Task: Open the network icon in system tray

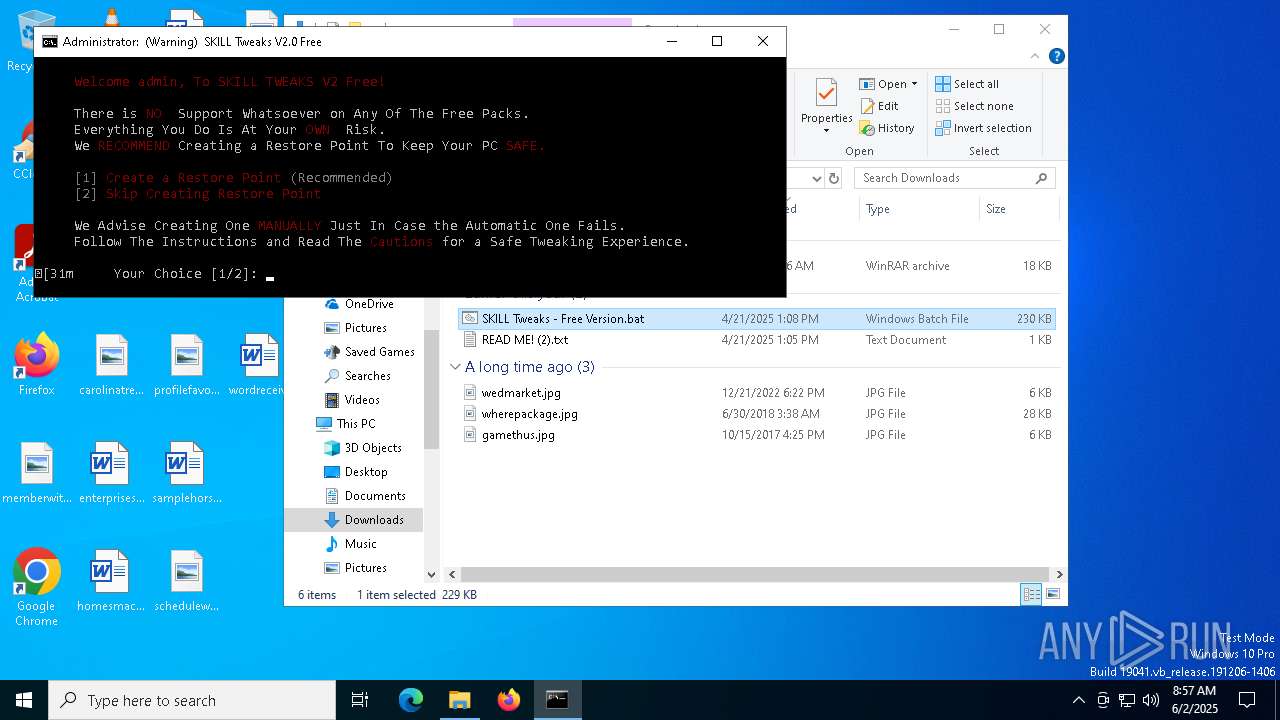Action: (x=1127, y=700)
